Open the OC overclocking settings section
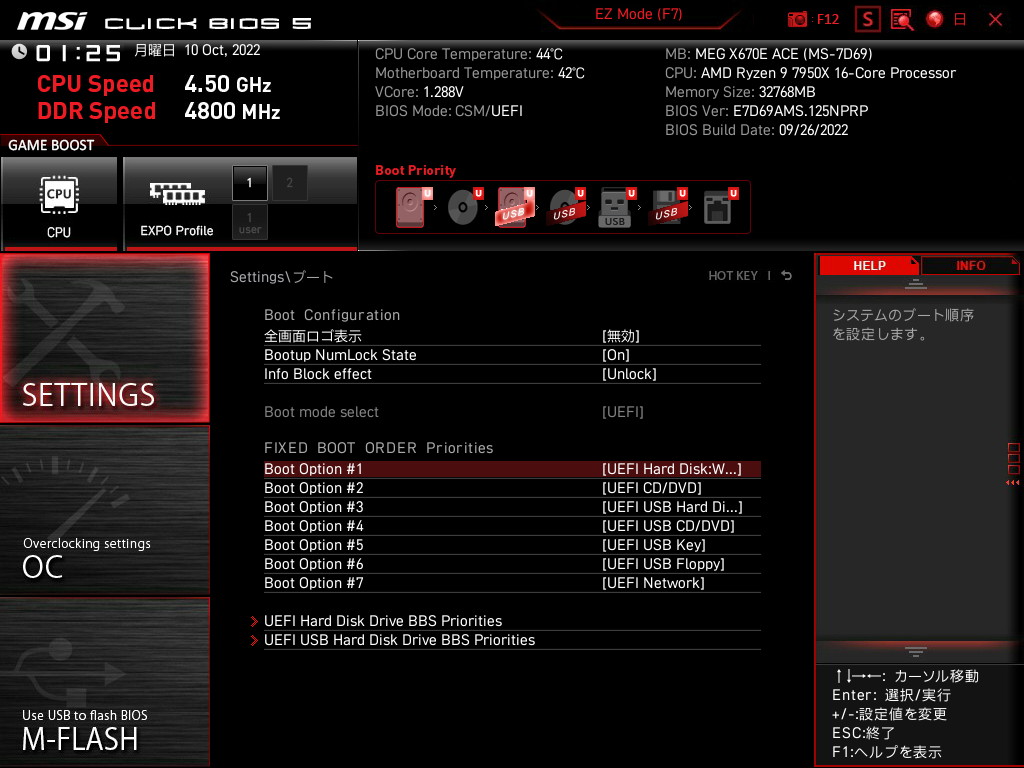The height and width of the screenshot is (768, 1024). (x=104, y=511)
